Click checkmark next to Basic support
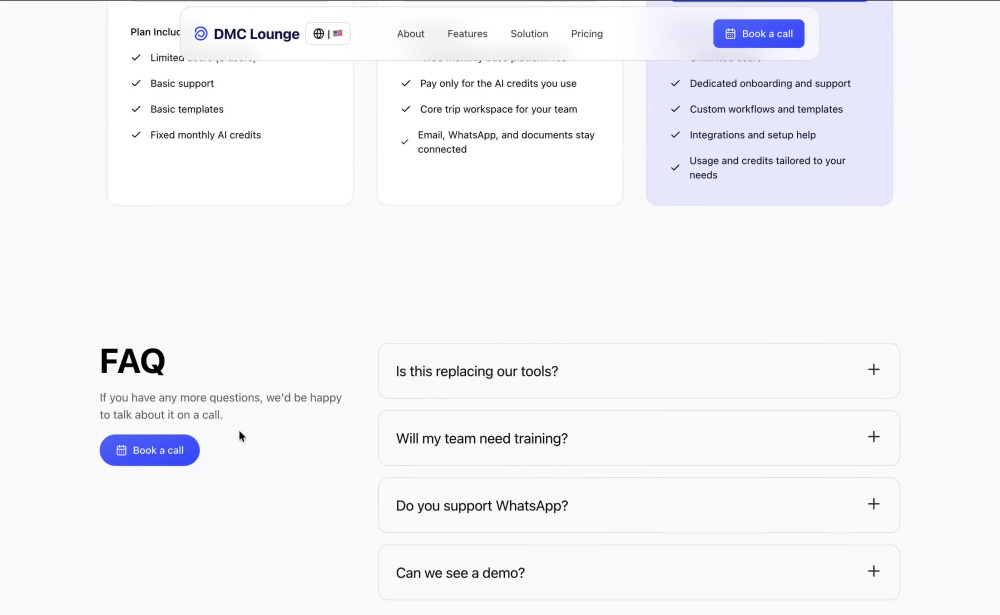The height and width of the screenshot is (615, 1000). pos(136,83)
